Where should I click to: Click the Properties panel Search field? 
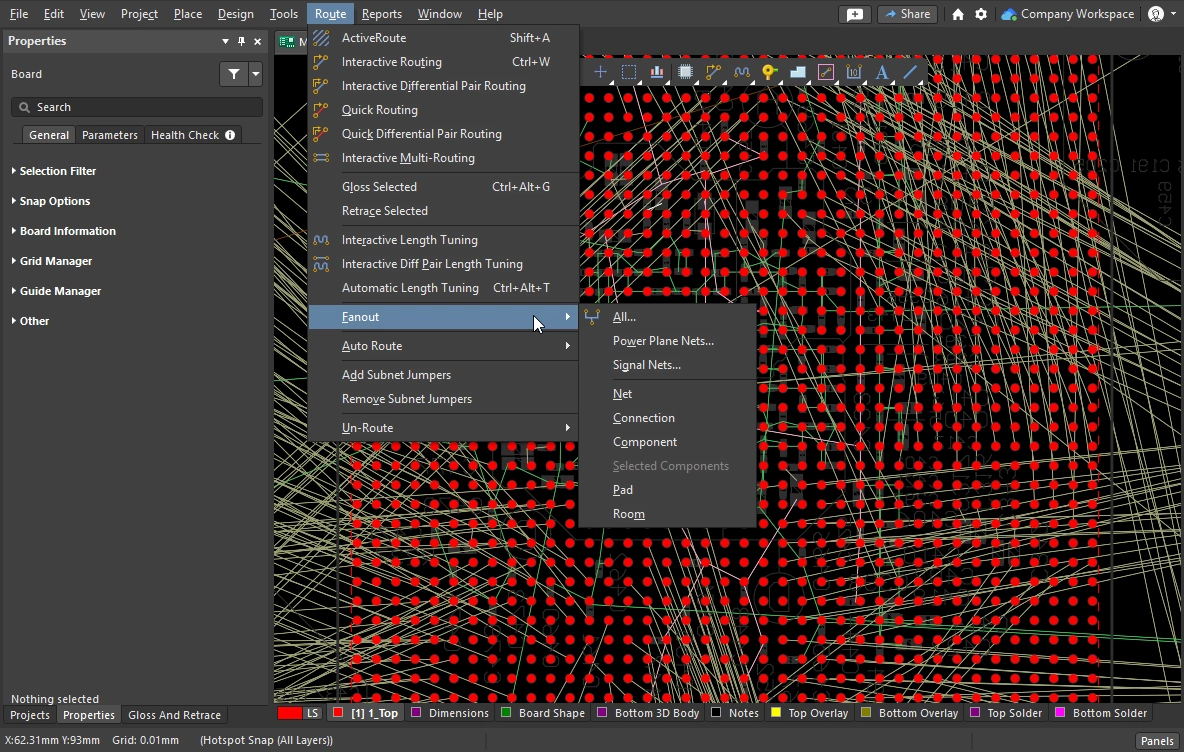tap(137, 107)
